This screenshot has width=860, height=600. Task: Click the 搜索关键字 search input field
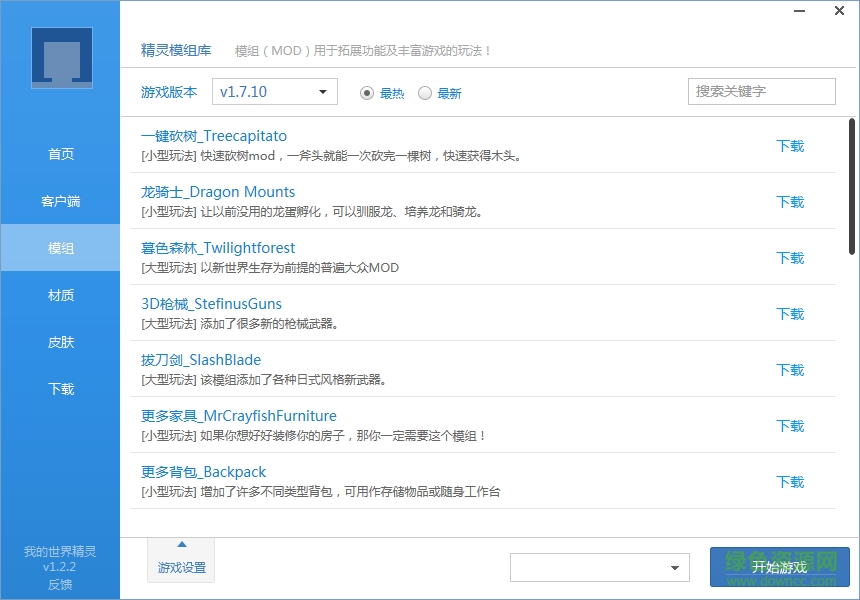tap(761, 91)
